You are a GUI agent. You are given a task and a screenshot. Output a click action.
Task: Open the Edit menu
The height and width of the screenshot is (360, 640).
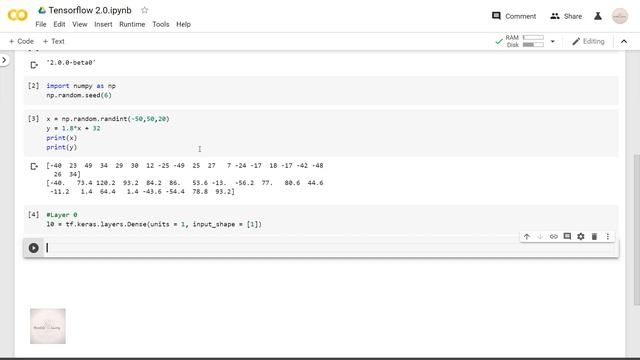(59, 24)
